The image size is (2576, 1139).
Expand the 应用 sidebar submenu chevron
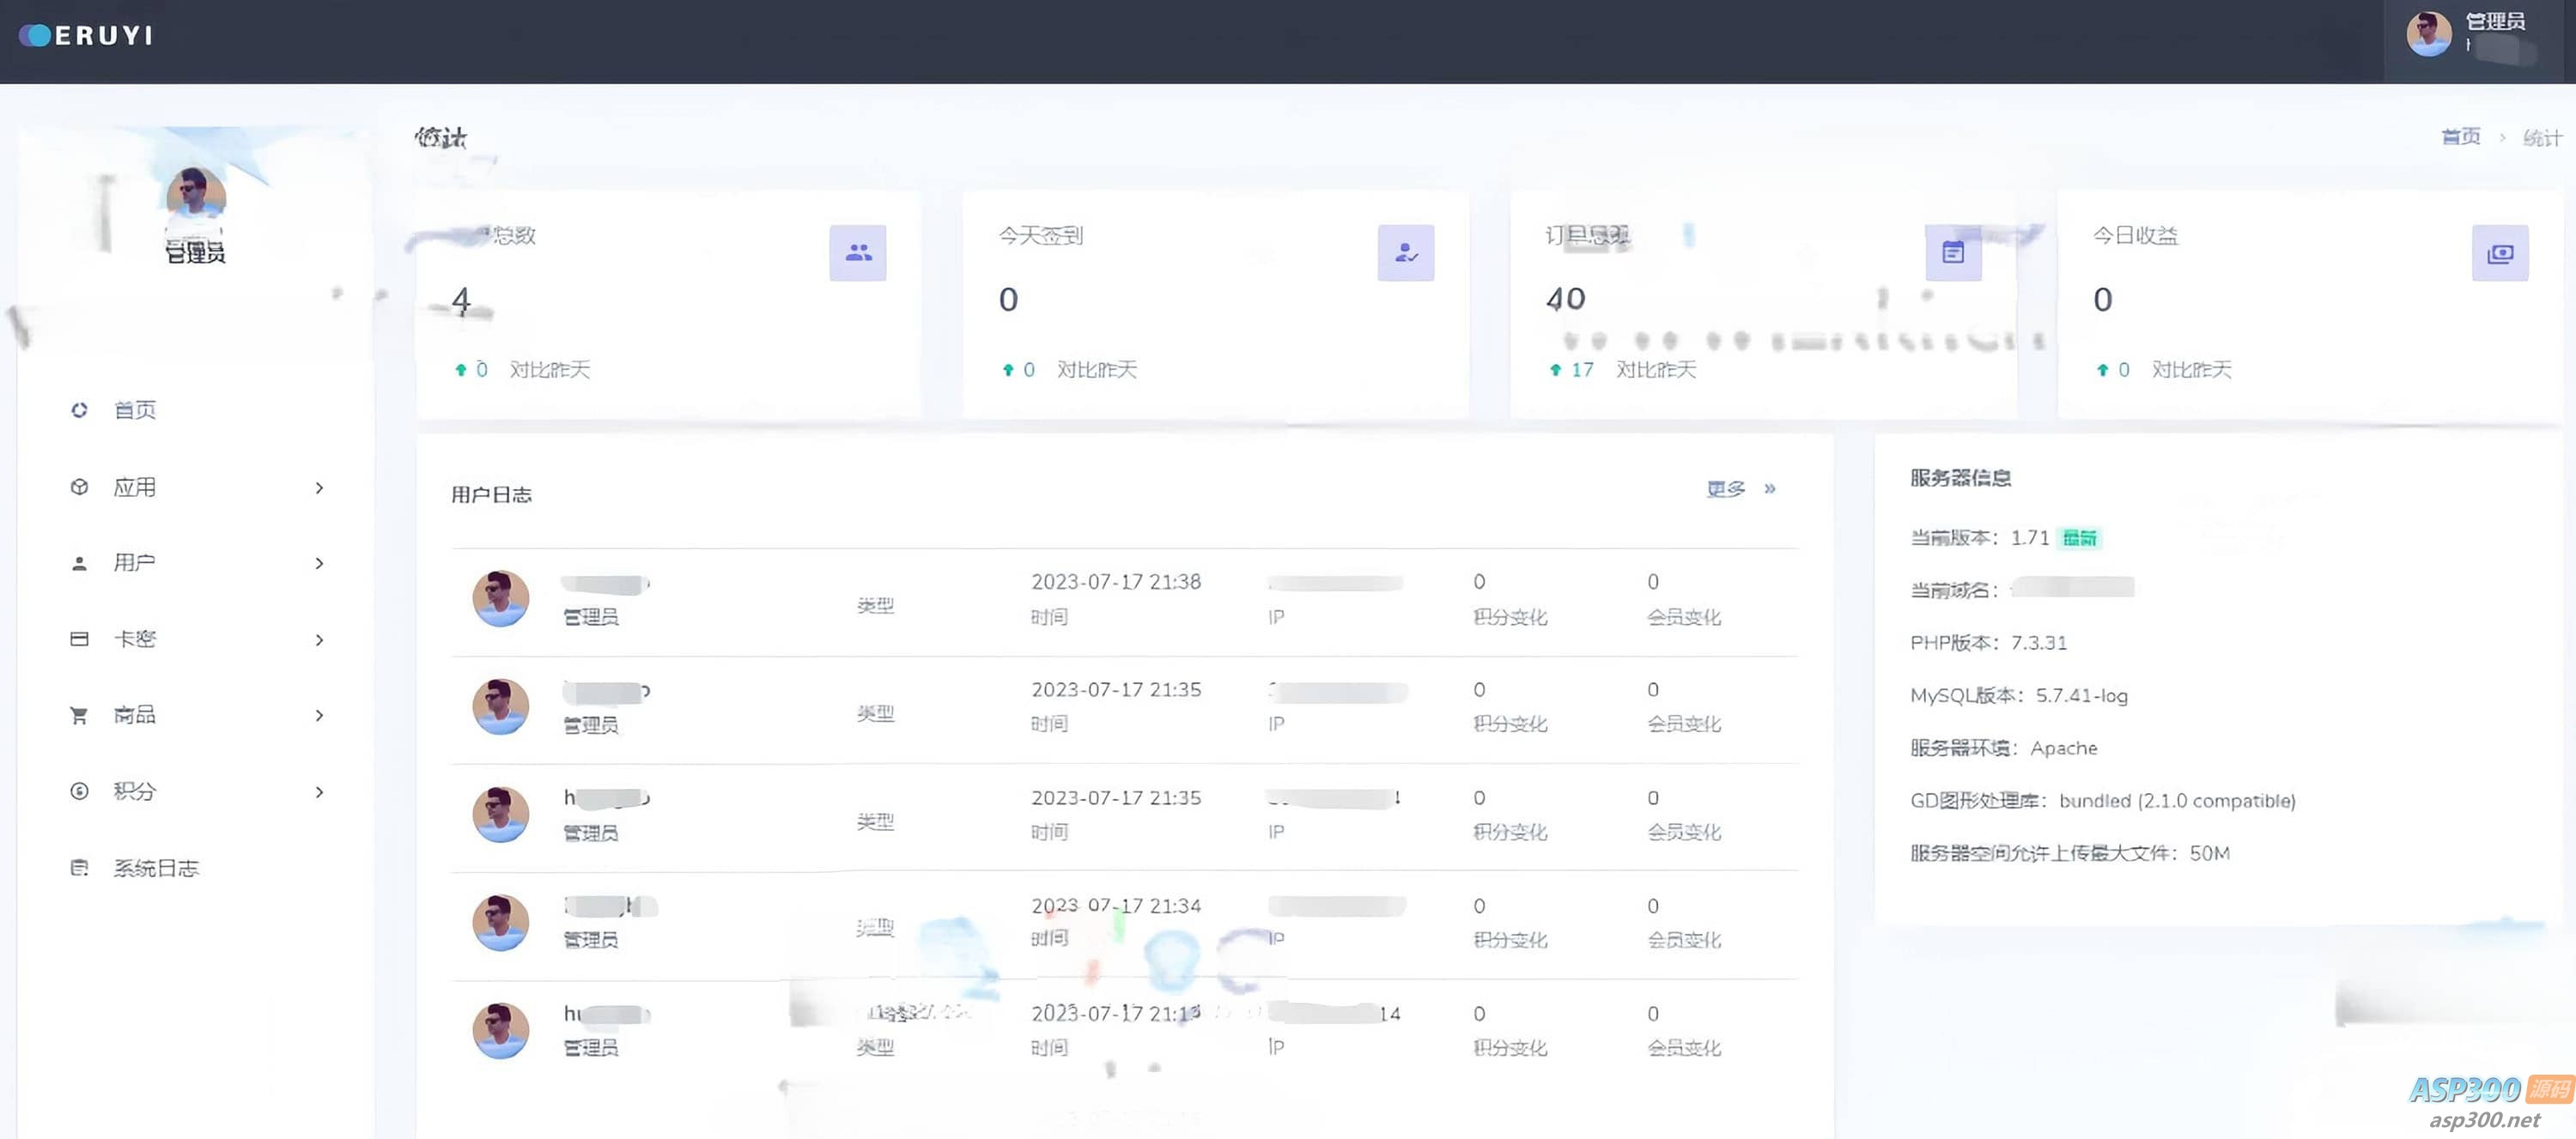(x=320, y=487)
